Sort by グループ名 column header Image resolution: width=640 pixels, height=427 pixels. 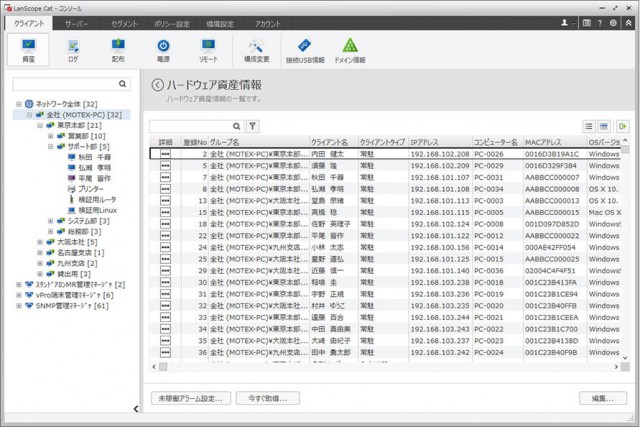259,142
